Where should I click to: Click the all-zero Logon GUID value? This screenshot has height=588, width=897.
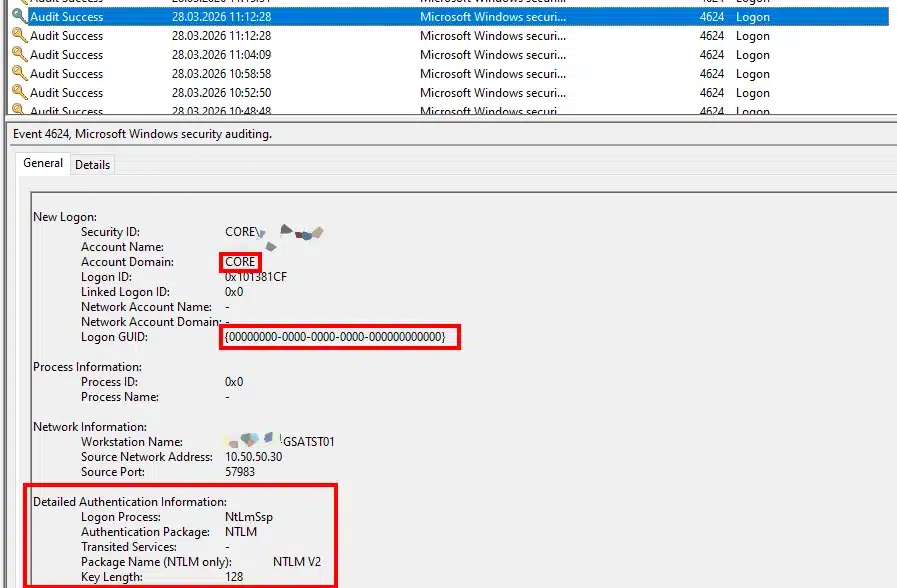(335, 337)
